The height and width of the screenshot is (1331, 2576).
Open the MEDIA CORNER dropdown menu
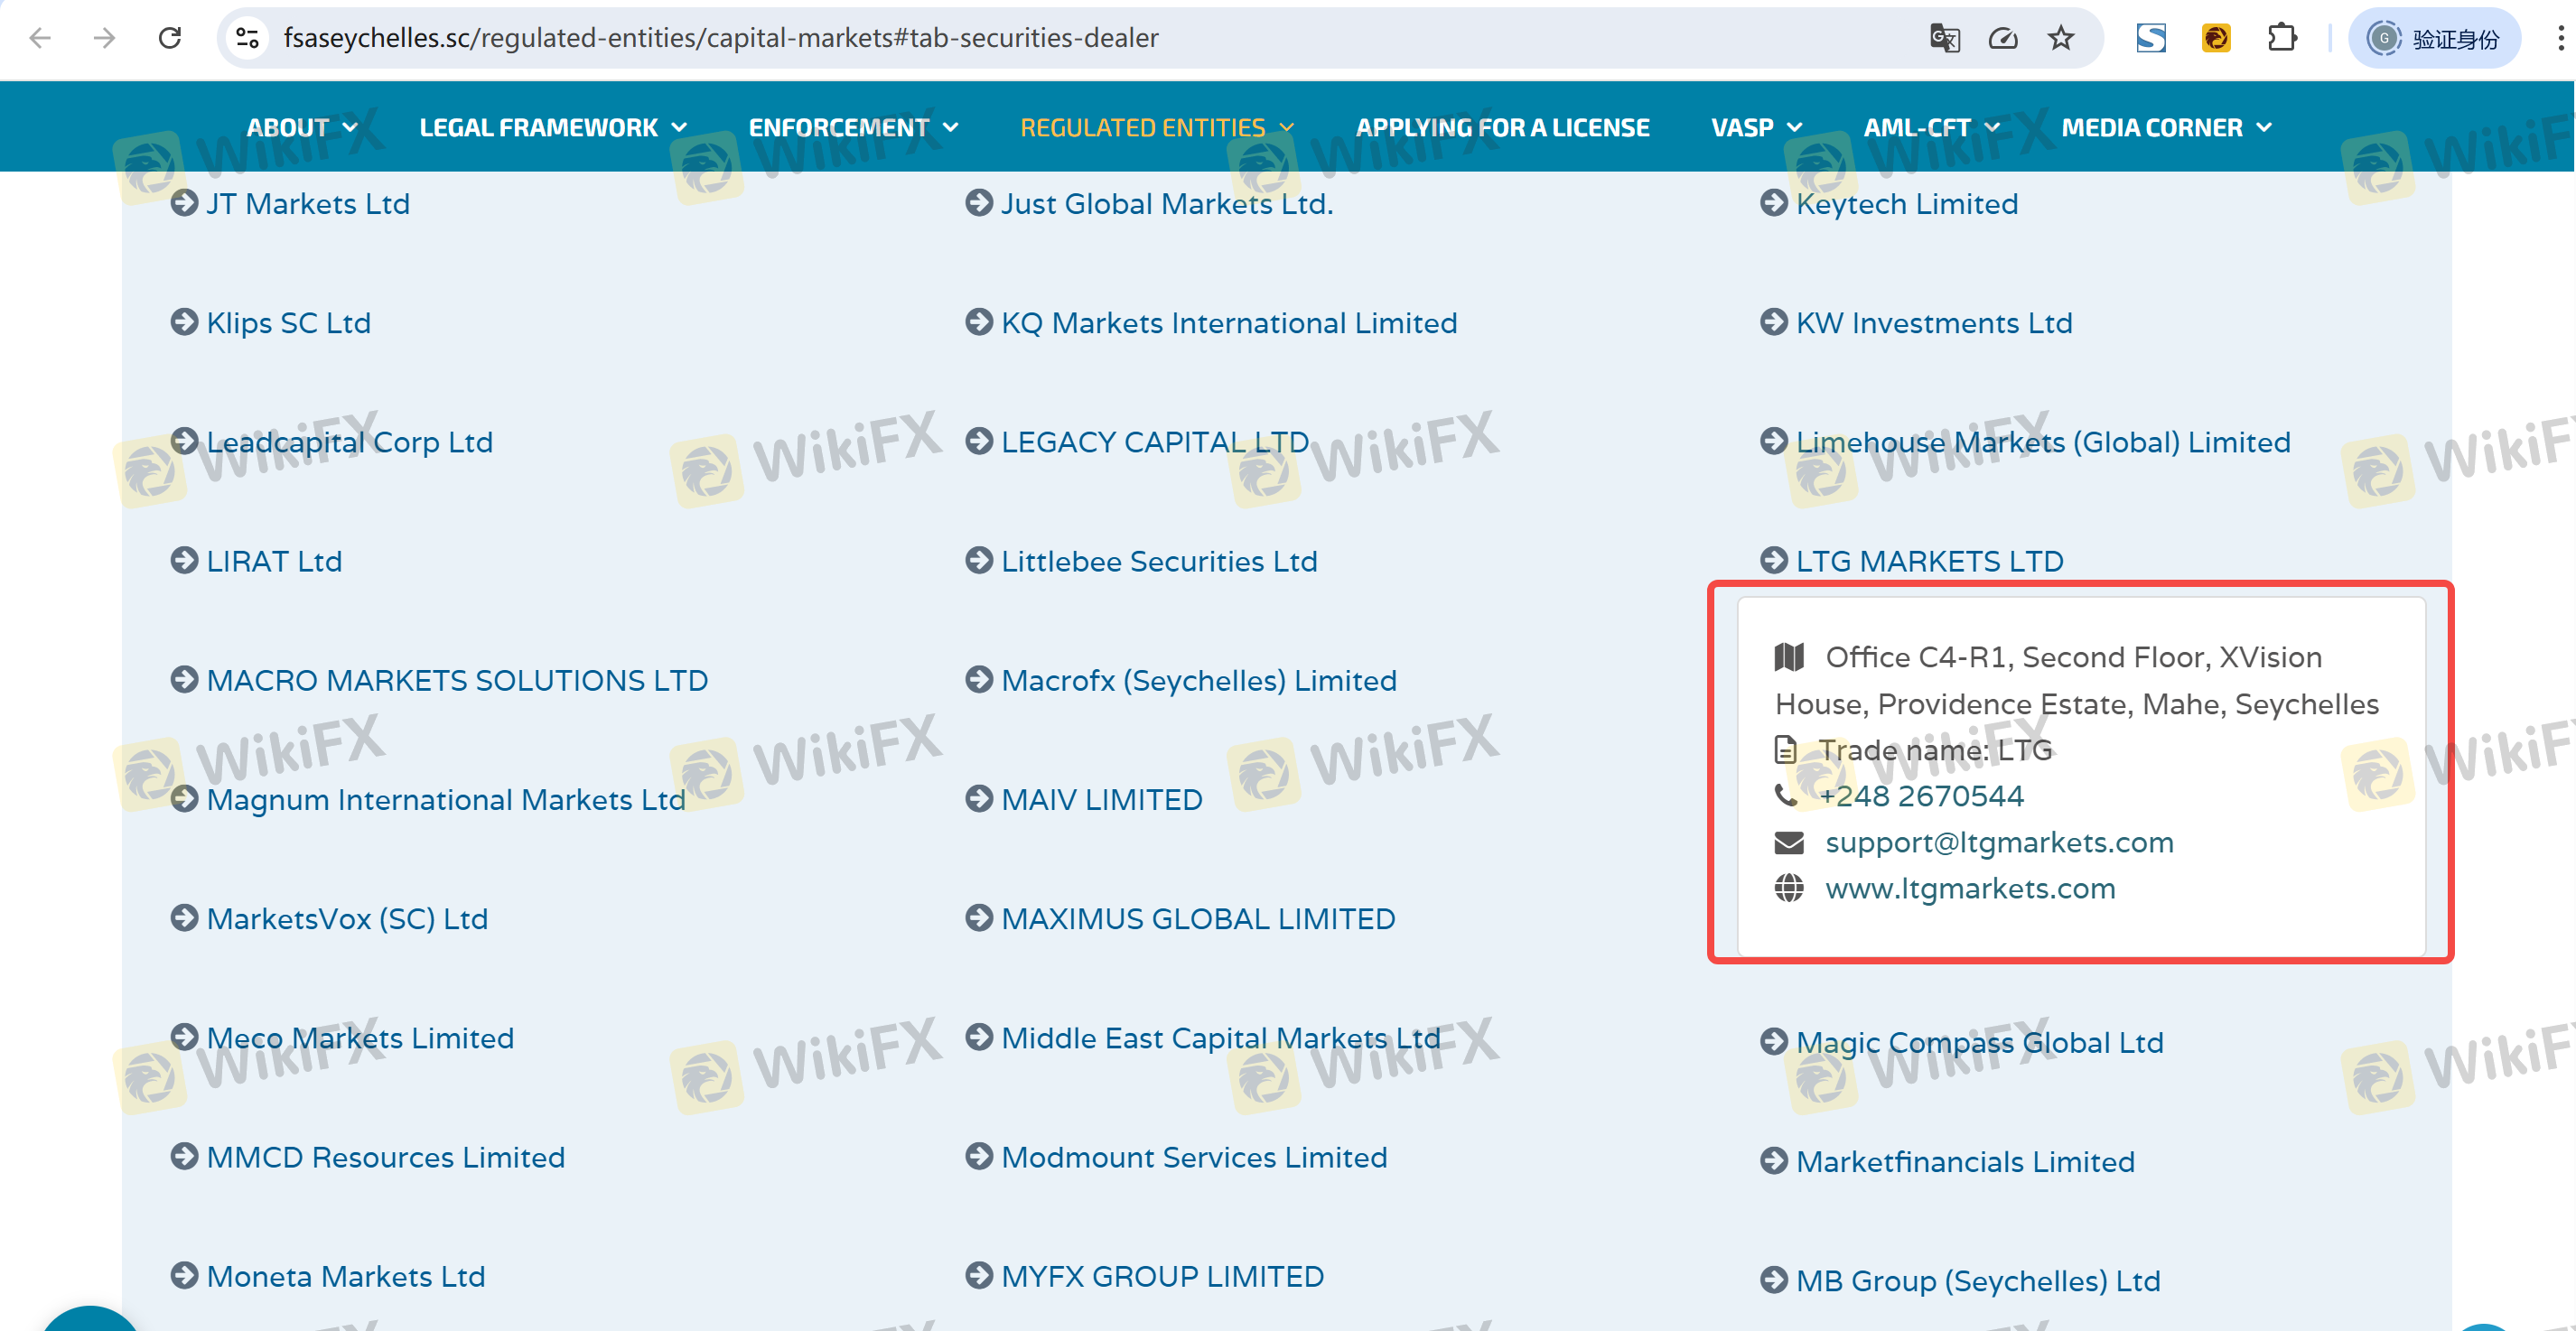point(2166,128)
